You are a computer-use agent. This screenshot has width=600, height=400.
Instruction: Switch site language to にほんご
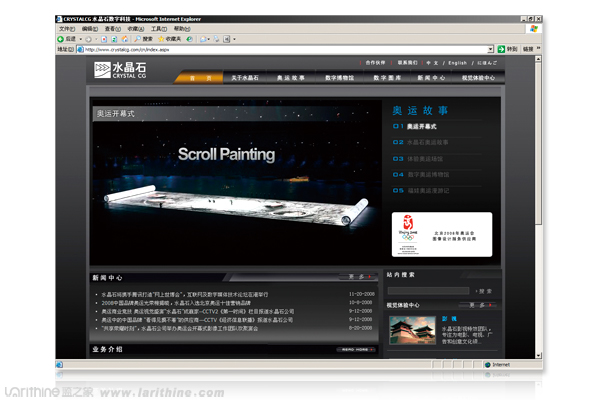coord(487,63)
